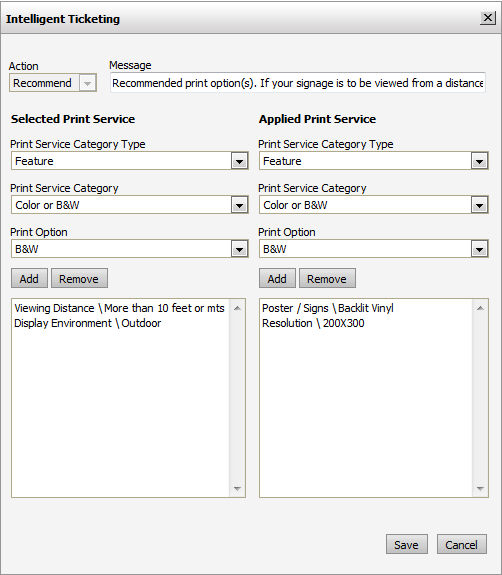This screenshot has width=502, height=575.
Task: Click Remove under Applied Print Service
Action: 327,279
